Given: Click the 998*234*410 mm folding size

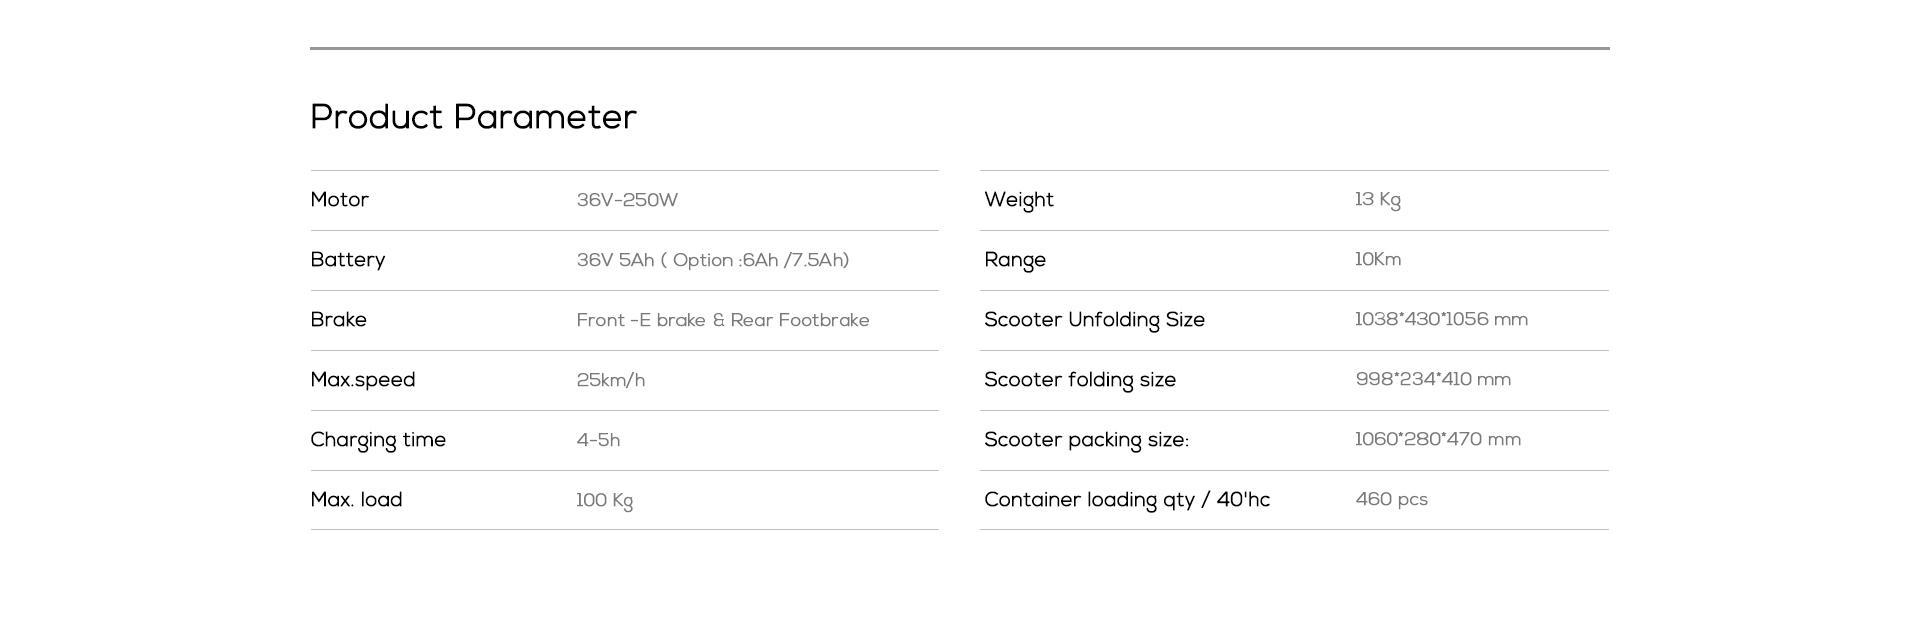Looking at the screenshot, I should pyautogui.click(x=1433, y=379).
